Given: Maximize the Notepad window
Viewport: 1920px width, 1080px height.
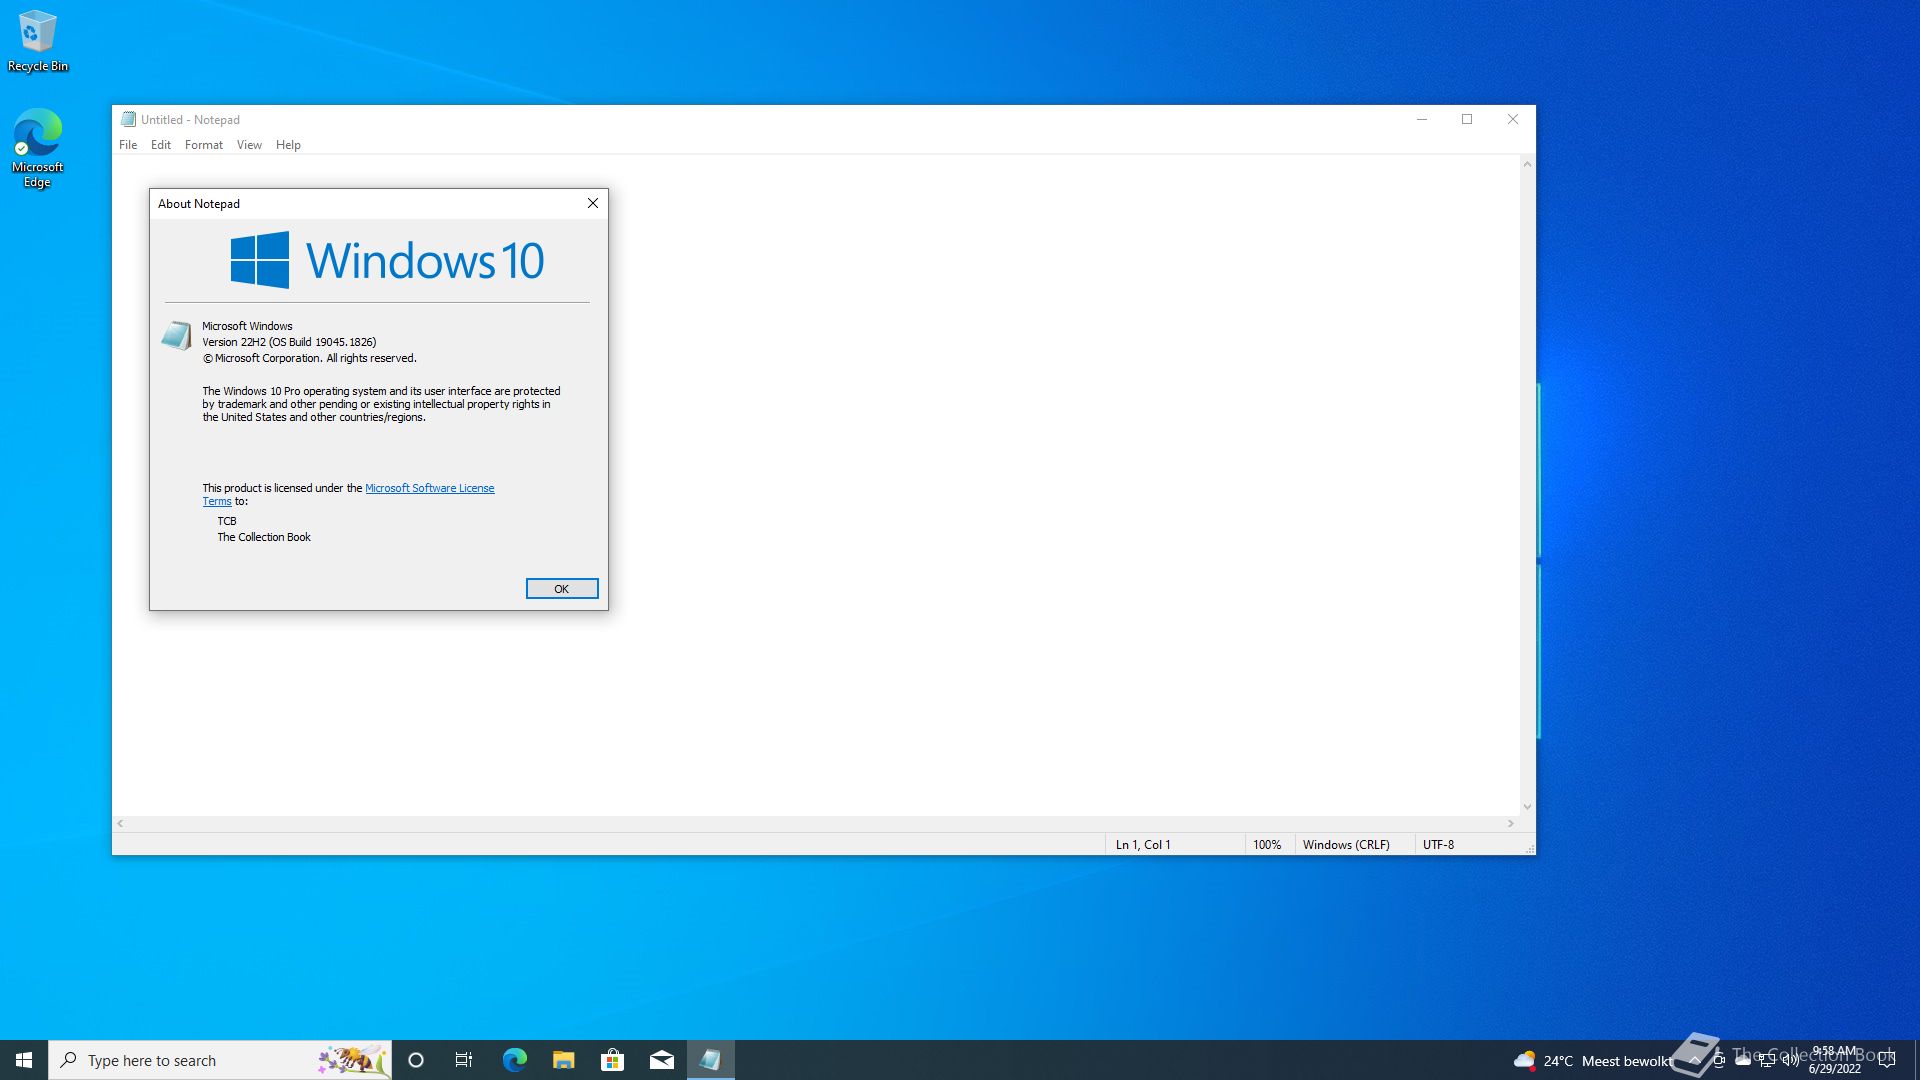Looking at the screenshot, I should click(x=1467, y=119).
